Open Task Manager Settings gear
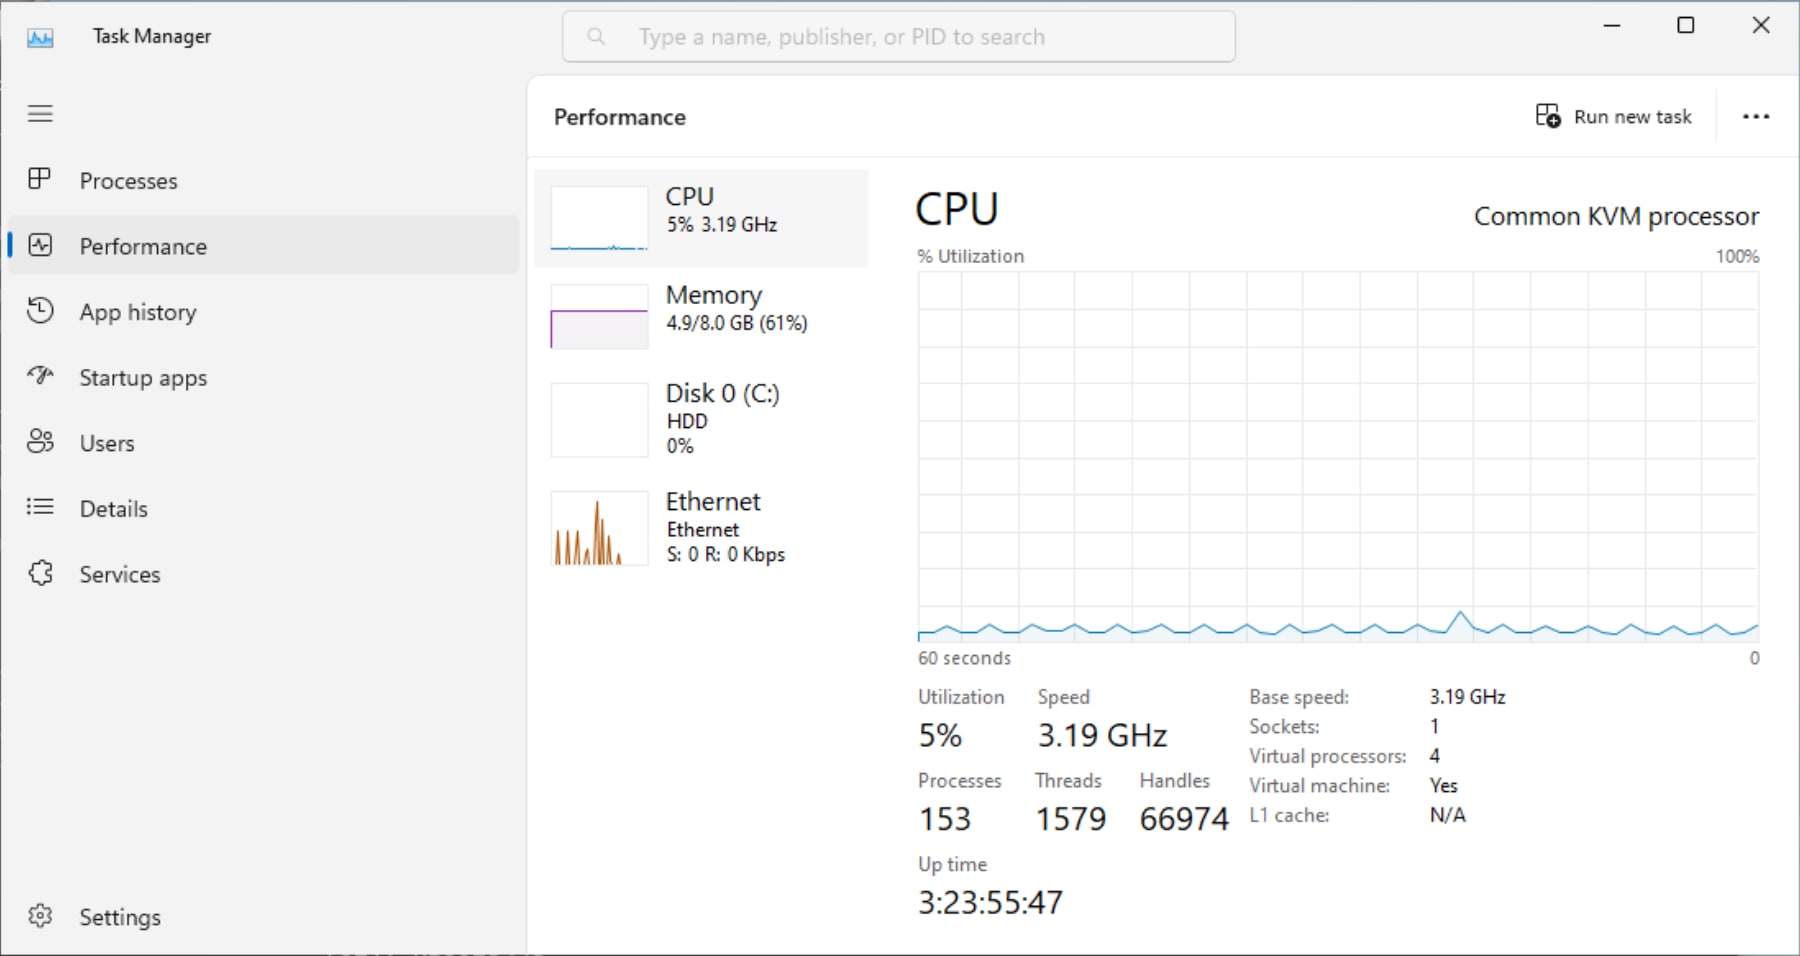Screen dimensions: 1800x956 (x=40, y=916)
